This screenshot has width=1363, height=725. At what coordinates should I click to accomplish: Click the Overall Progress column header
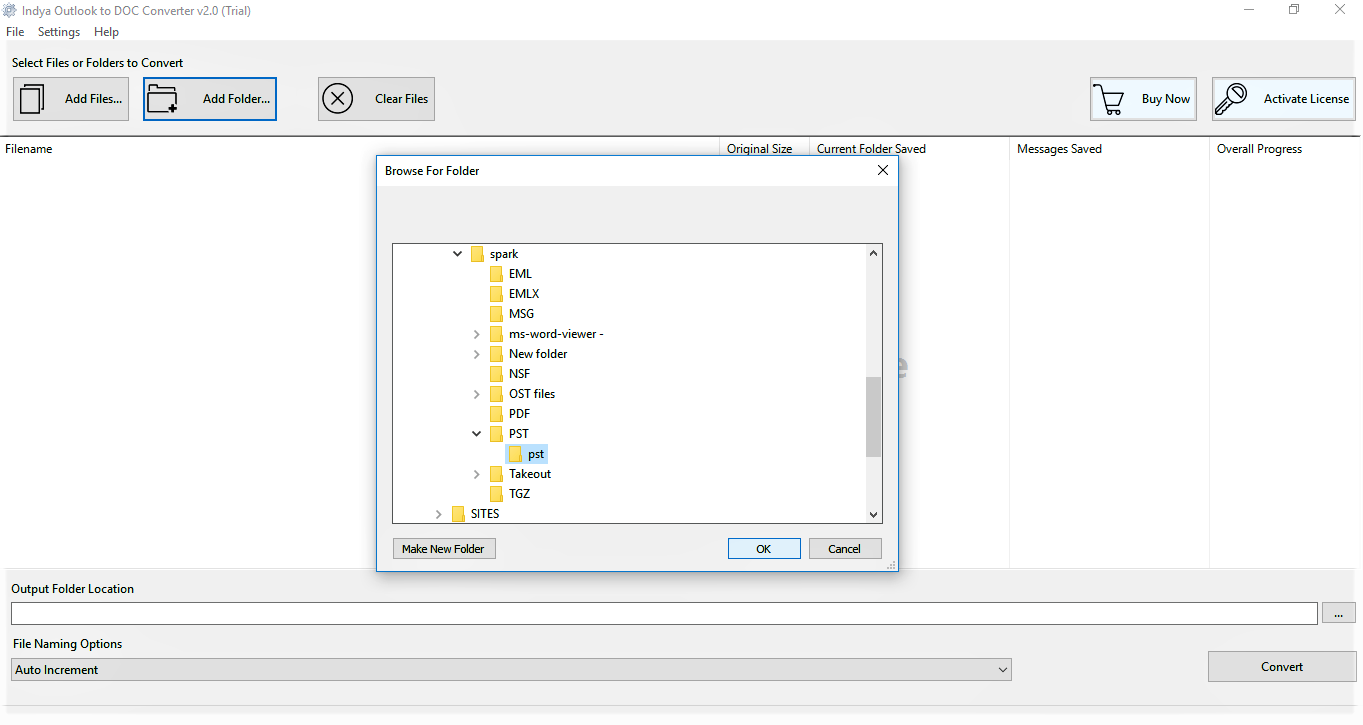[x=1259, y=149]
